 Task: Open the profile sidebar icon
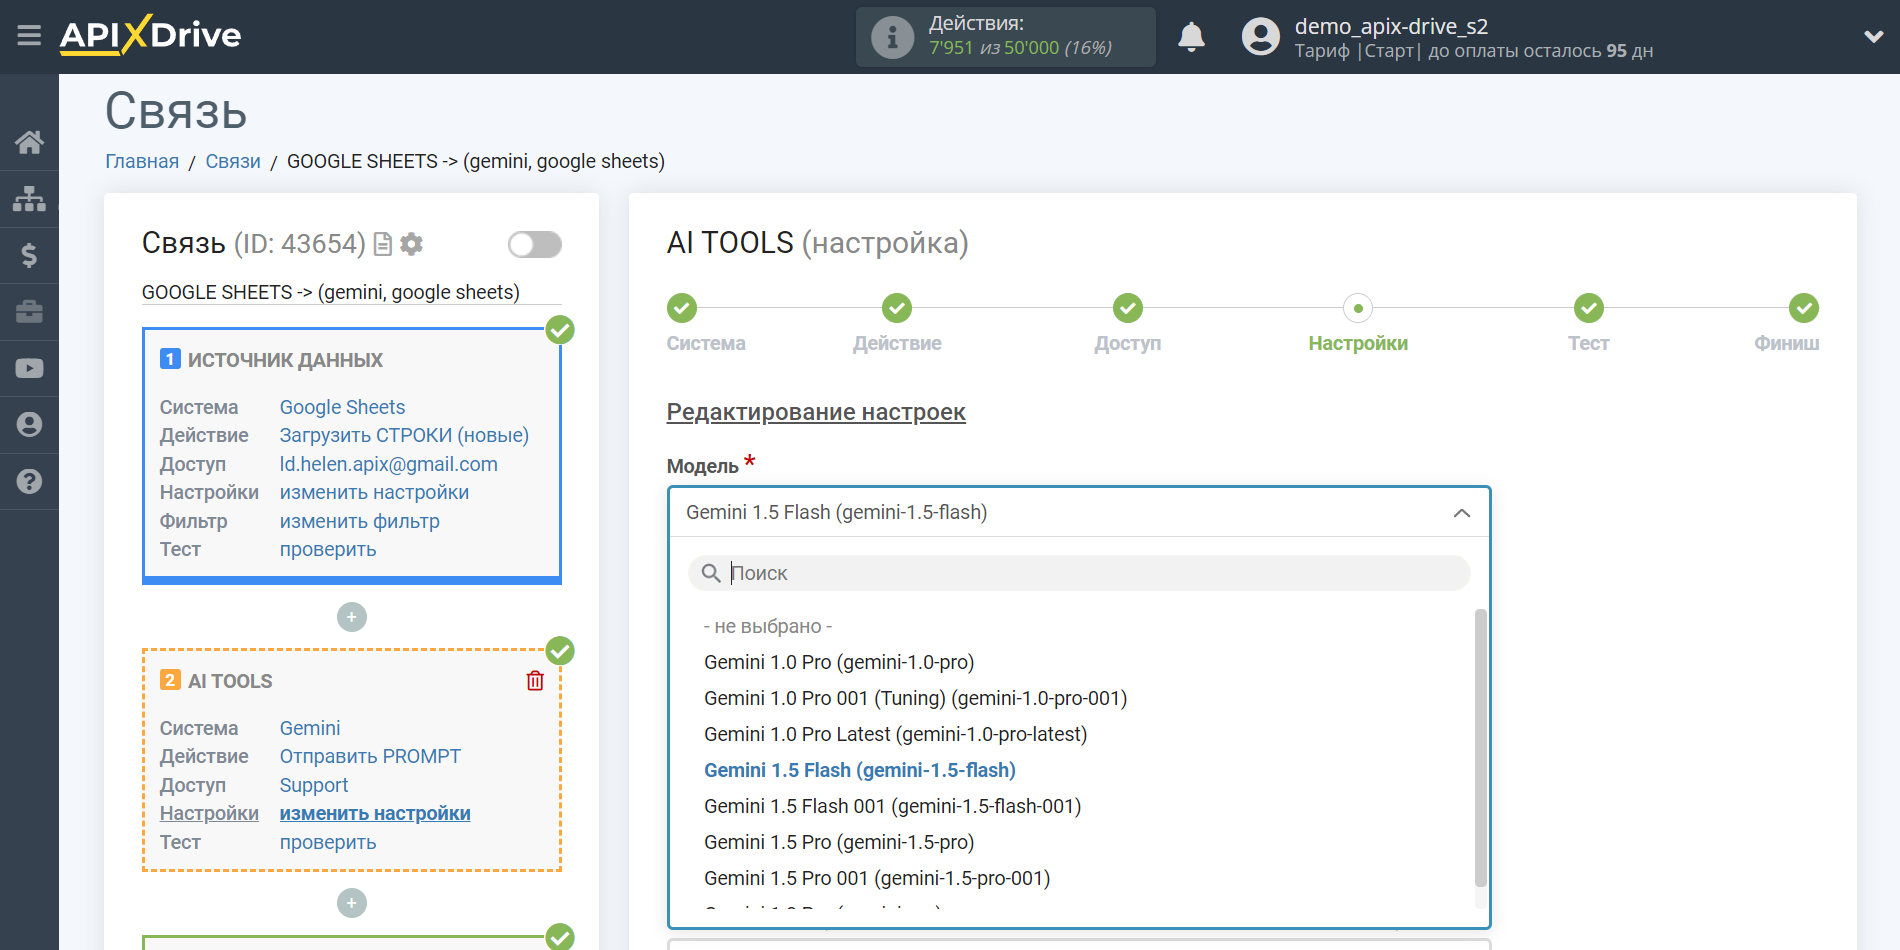coord(29,425)
